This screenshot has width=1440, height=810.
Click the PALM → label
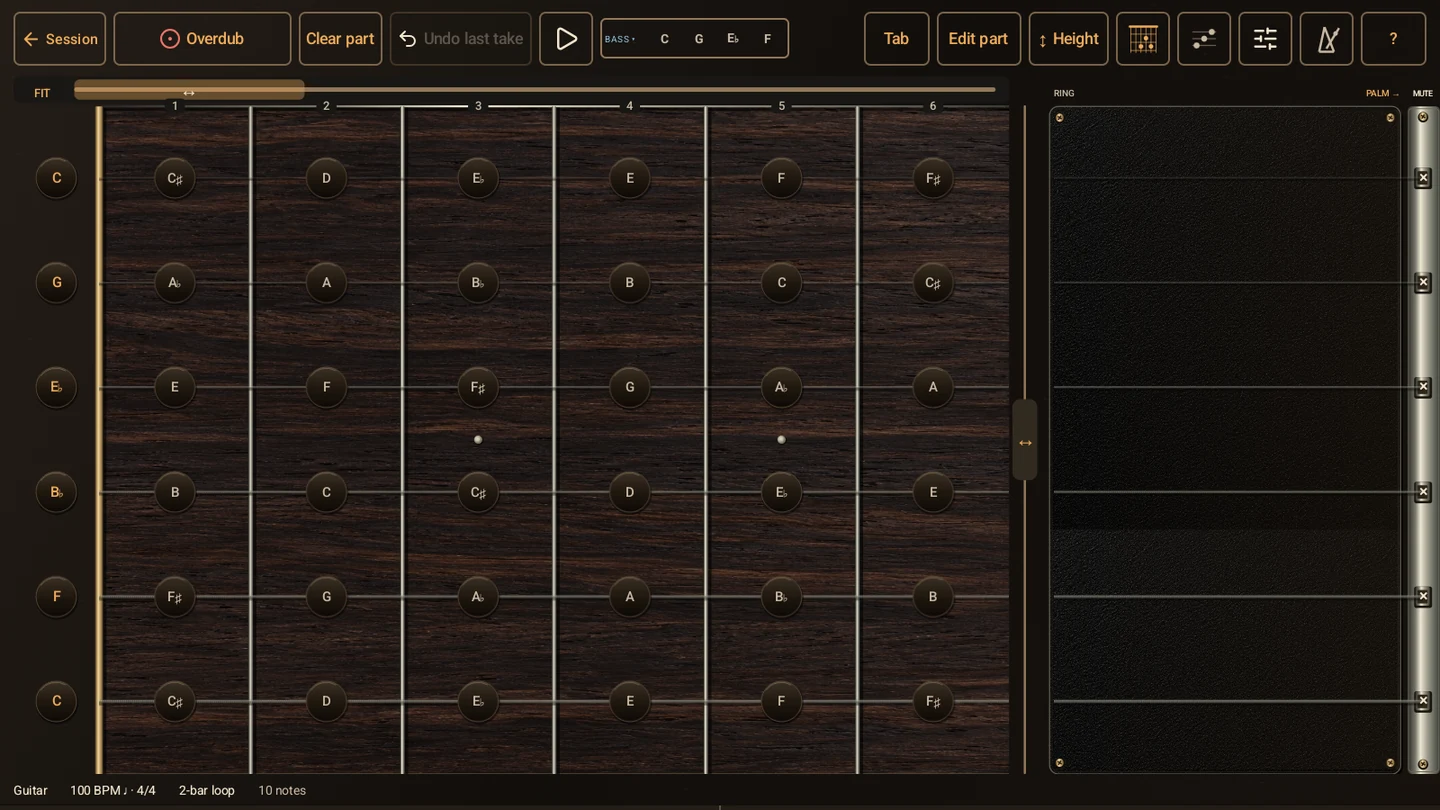1382,94
